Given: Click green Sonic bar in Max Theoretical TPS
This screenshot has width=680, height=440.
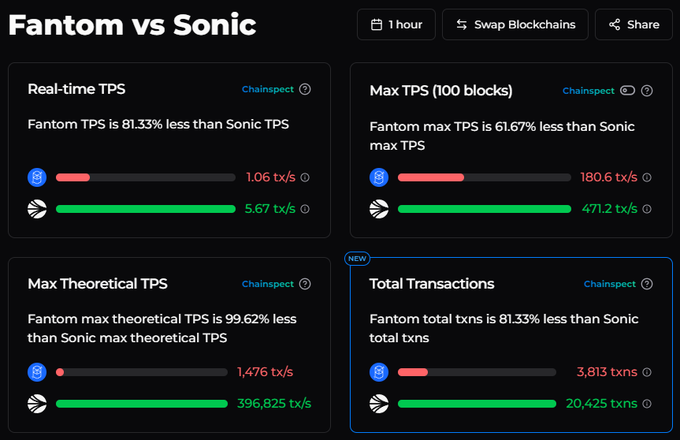Looking at the screenshot, I should click(142, 404).
